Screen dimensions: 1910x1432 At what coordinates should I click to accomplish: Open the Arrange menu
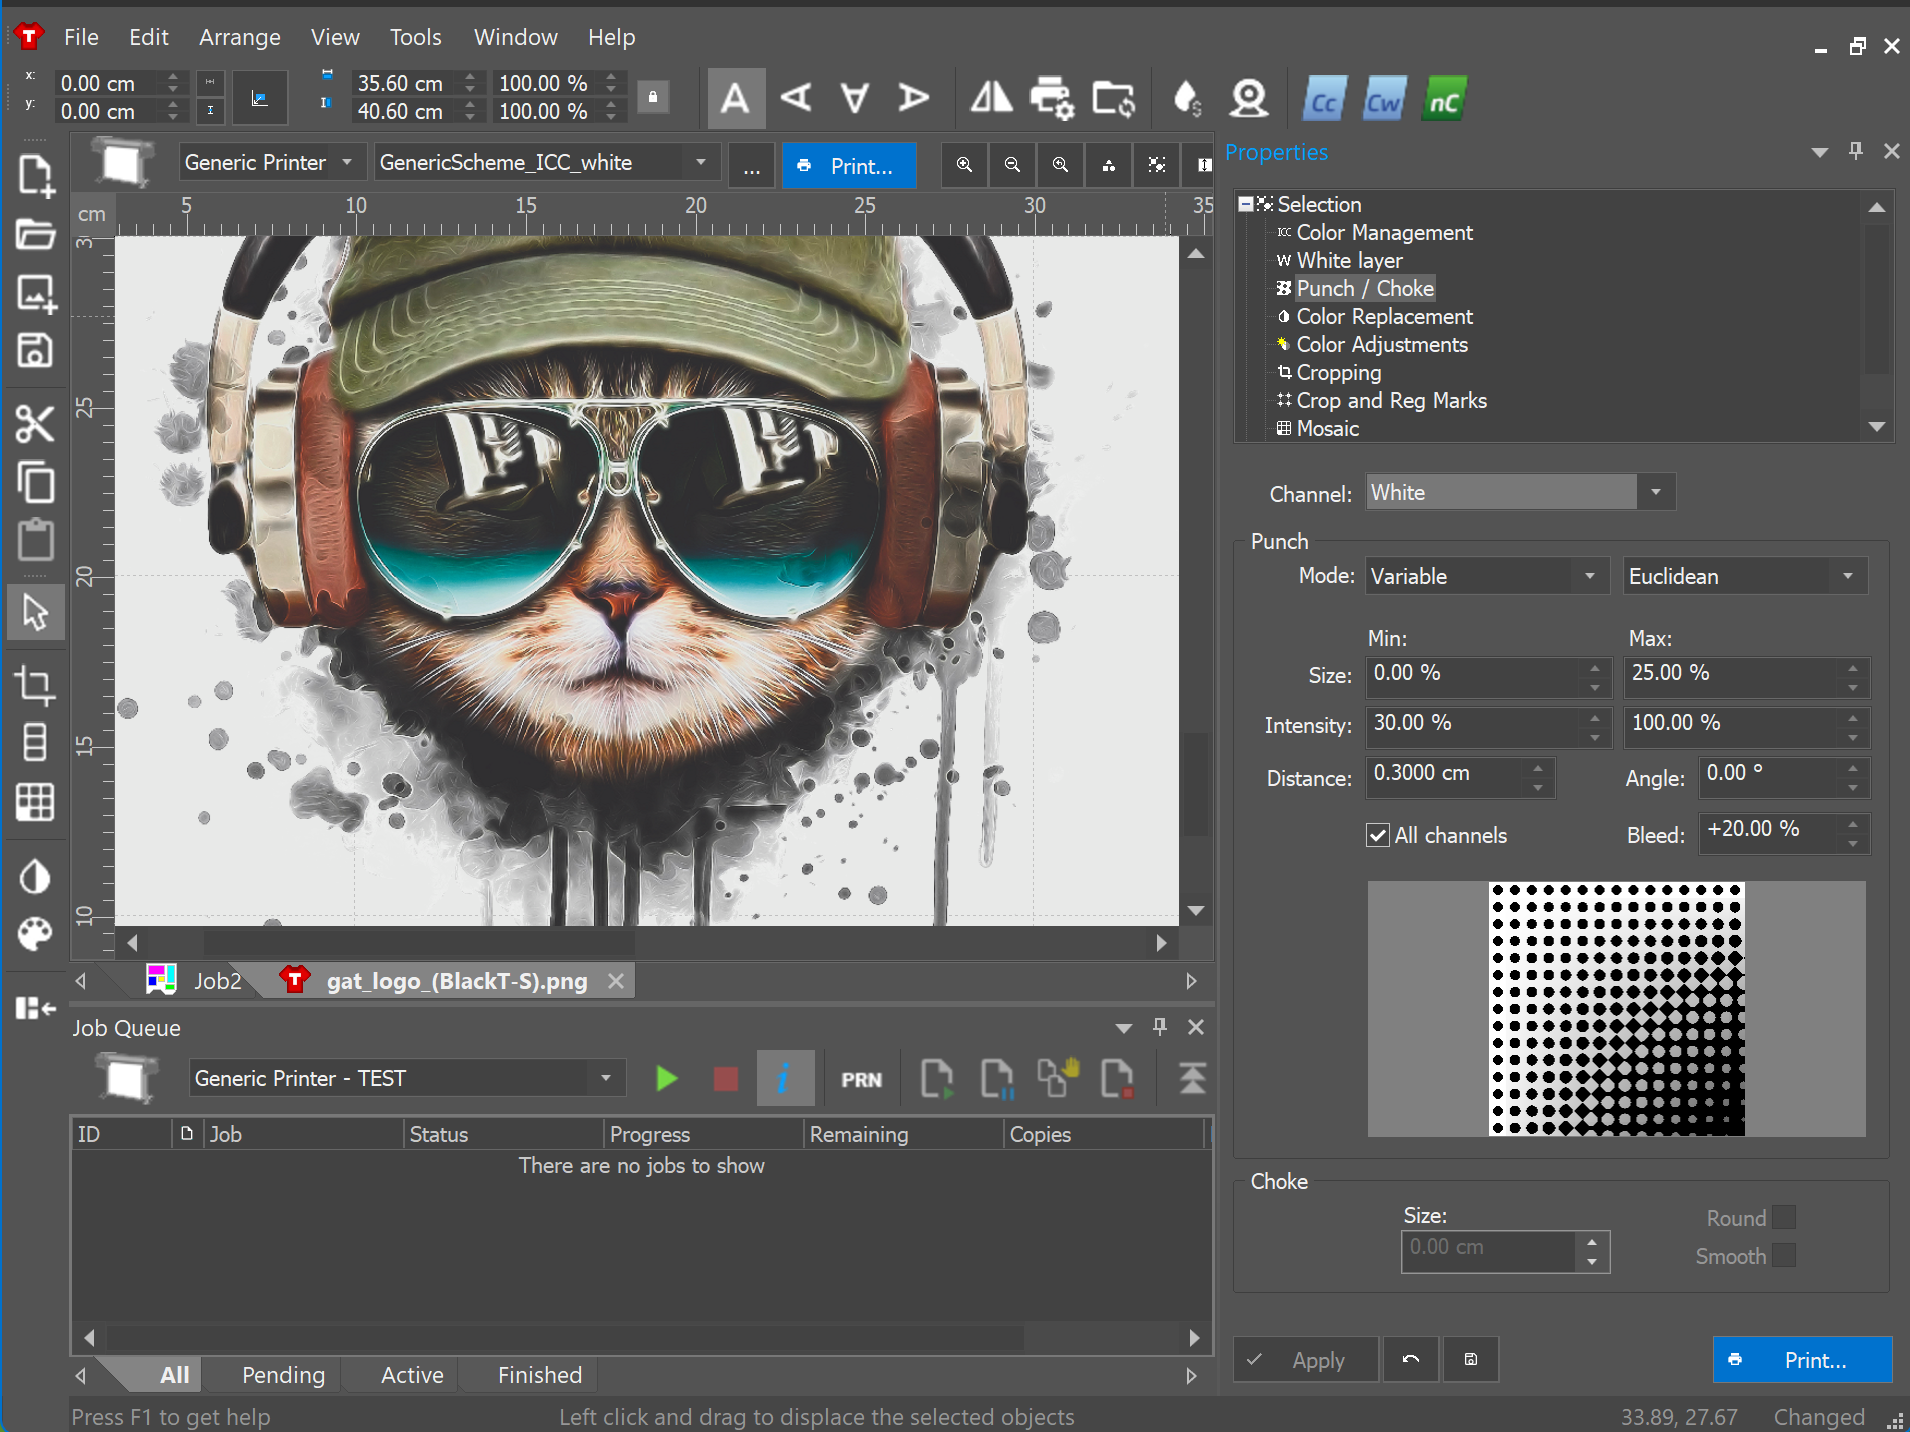point(239,37)
